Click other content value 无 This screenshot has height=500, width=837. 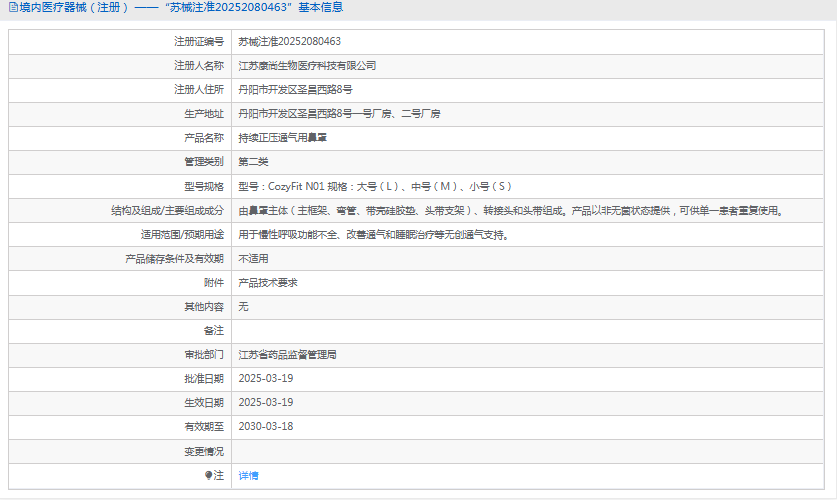tap(243, 307)
